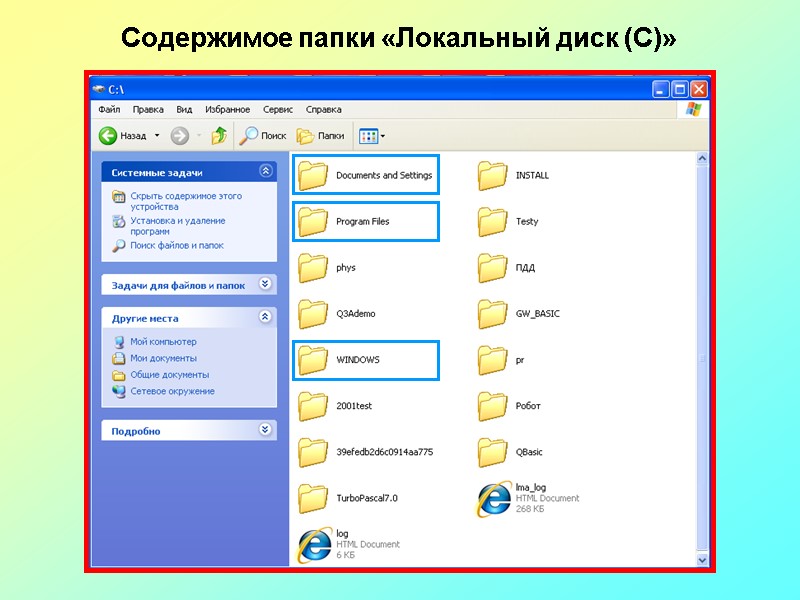This screenshot has width=800, height=600.
Task: Click the TurboPascal7.0 folder name
Action: [x=367, y=498]
